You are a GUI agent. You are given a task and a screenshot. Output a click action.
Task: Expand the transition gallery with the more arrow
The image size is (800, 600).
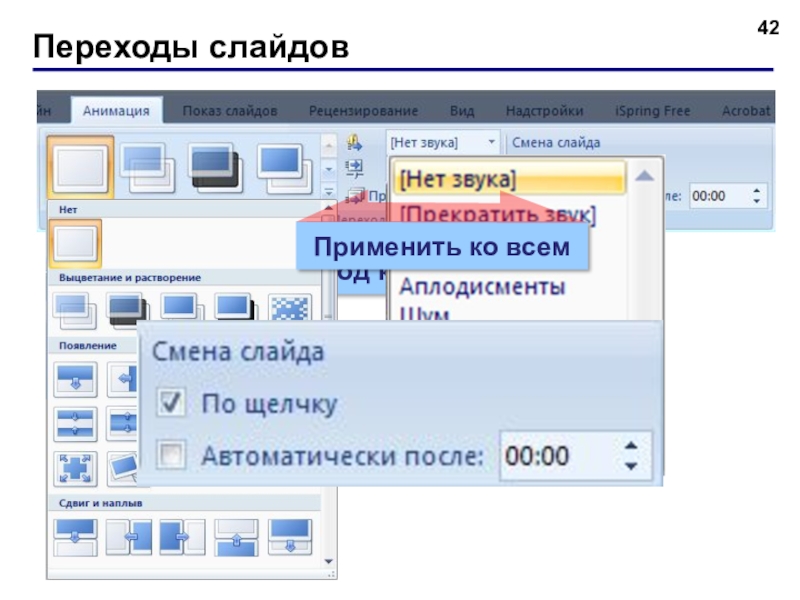[329, 192]
